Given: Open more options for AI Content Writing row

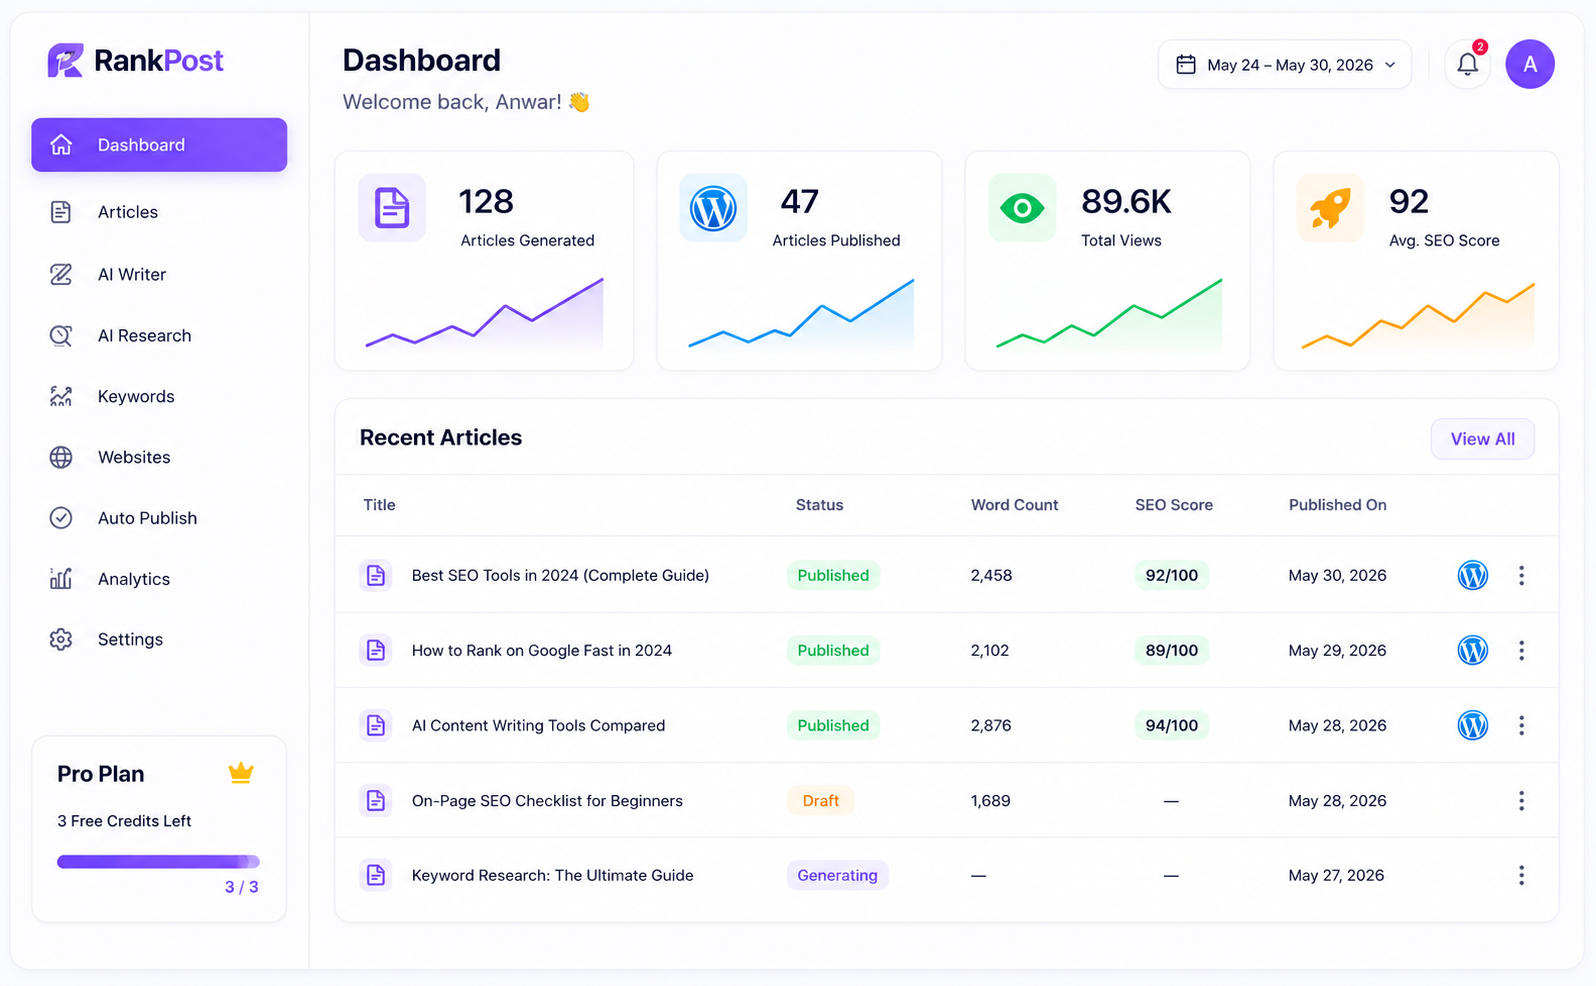Looking at the screenshot, I should coord(1521,725).
